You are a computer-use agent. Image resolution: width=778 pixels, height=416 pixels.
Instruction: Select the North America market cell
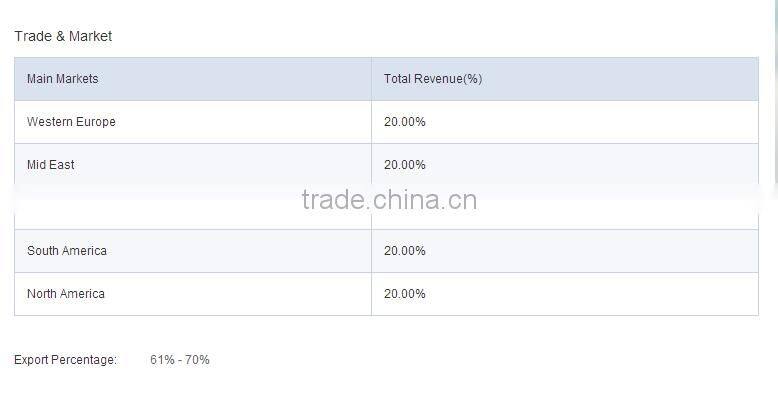66,294
